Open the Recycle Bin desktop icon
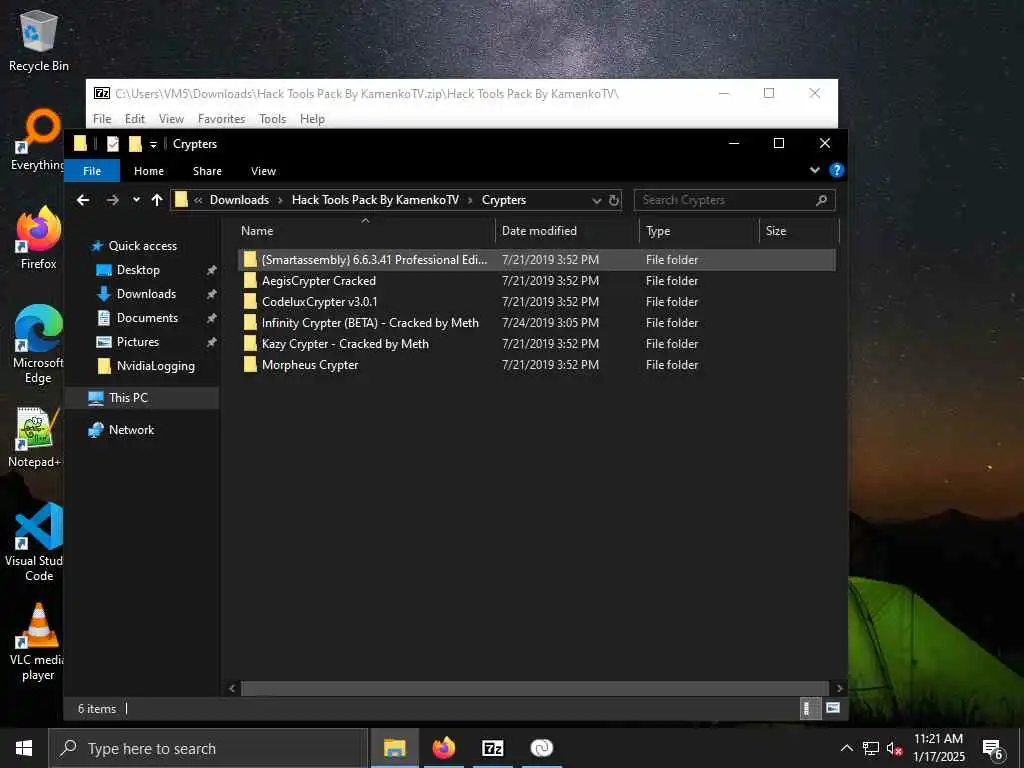 39,40
